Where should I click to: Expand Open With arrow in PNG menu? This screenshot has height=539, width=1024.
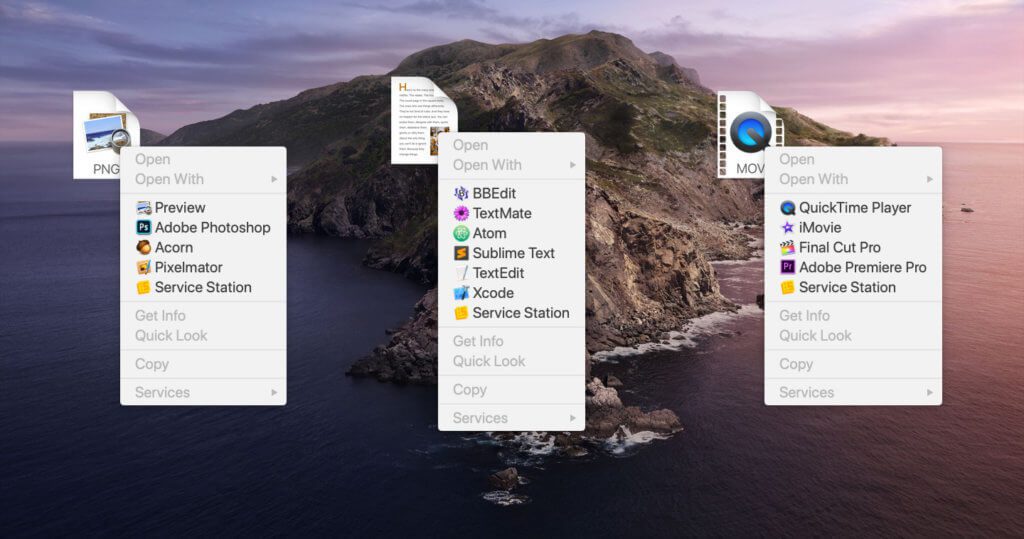(x=274, y=179)
